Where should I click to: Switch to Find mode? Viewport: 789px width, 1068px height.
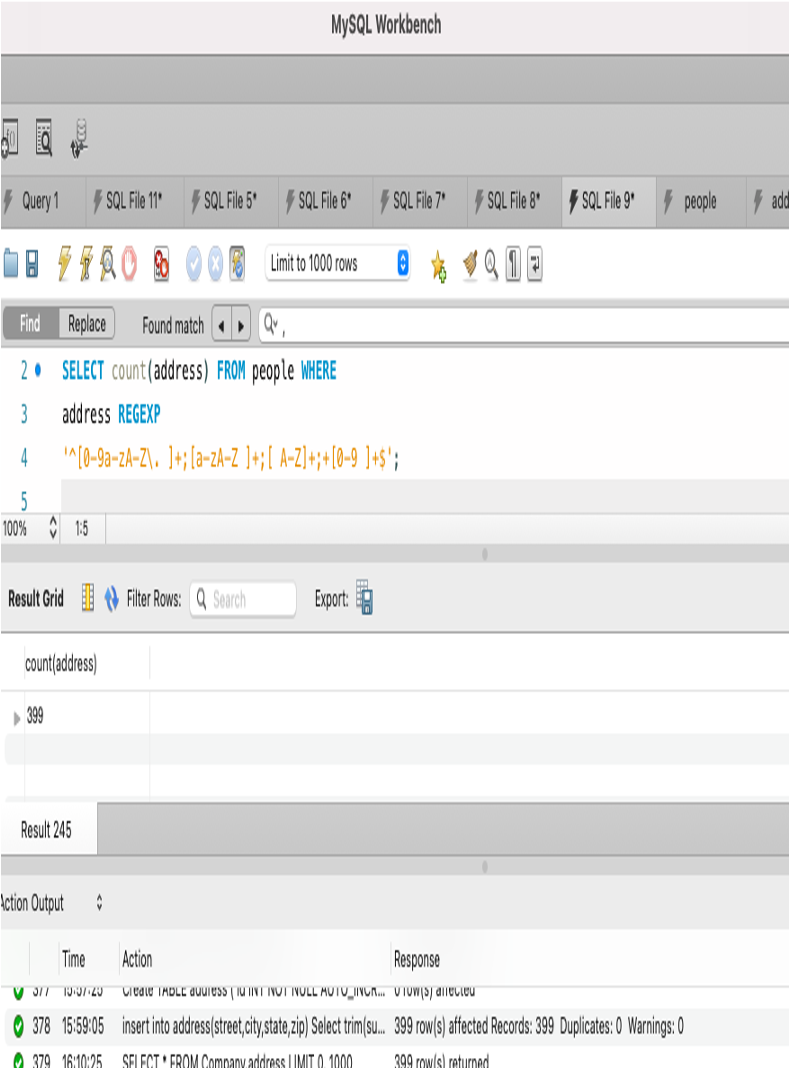coord(30,324)
